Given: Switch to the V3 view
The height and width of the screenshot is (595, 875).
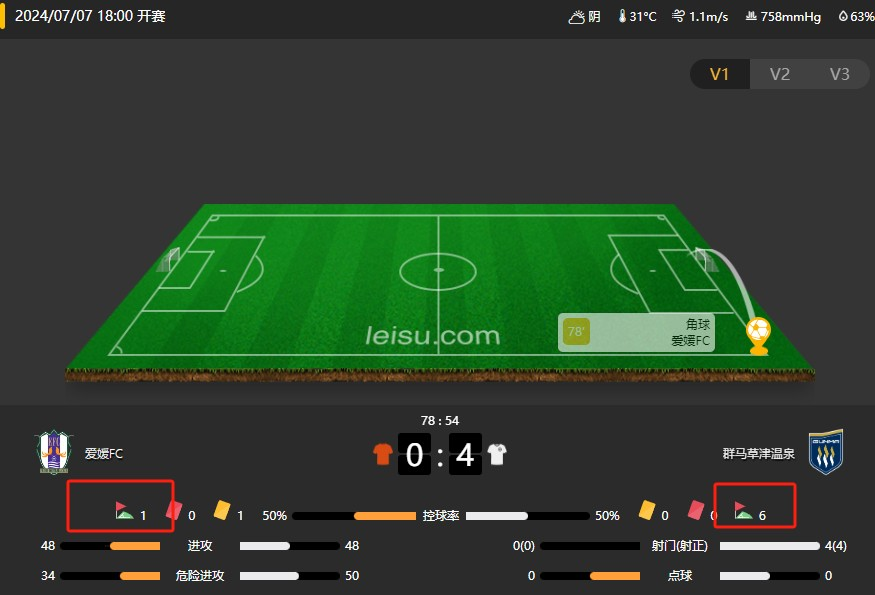Looking at the screenshot, I should click(839, 74).
